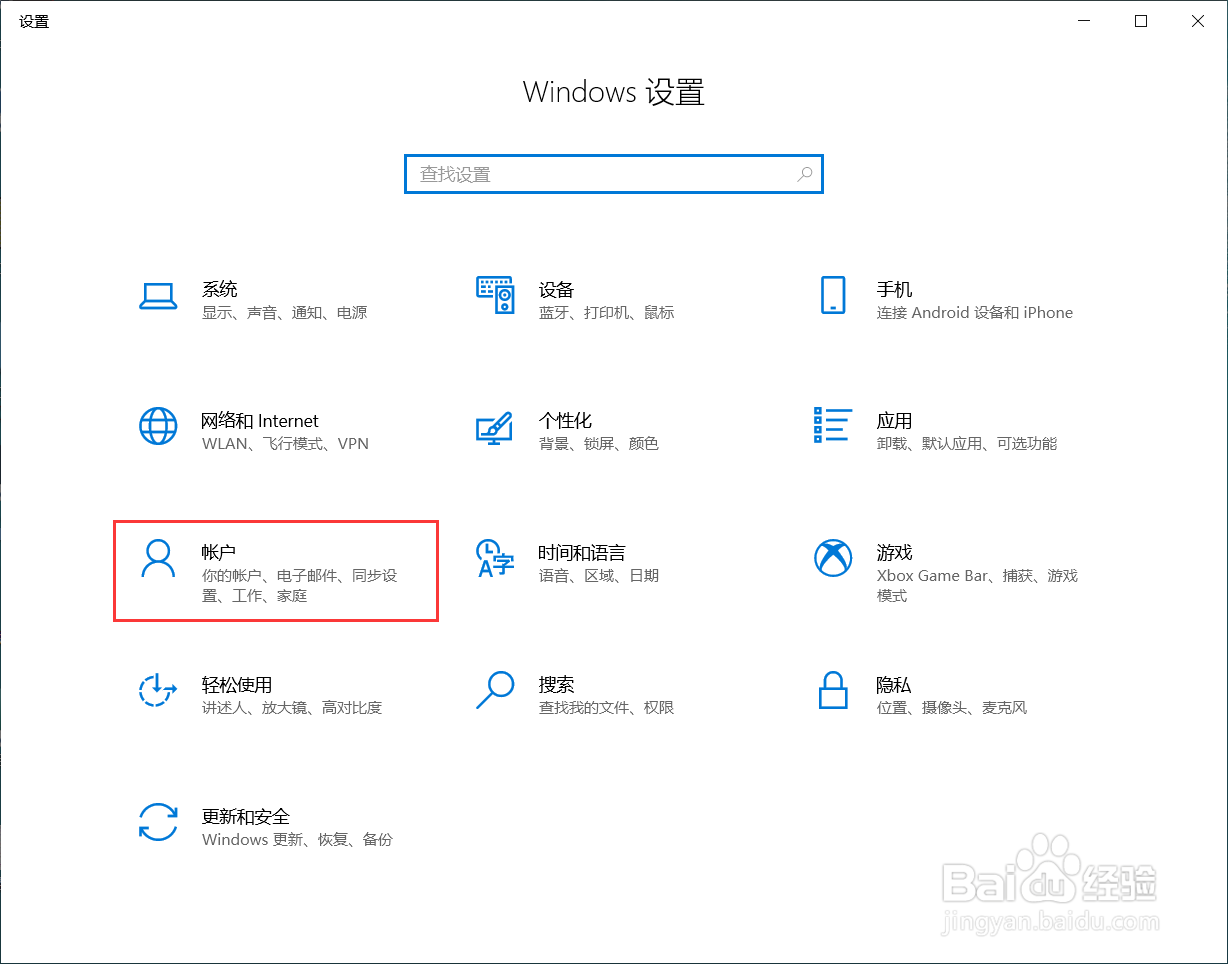
Task: Open the 游戏 Xbox icon
Action: point(833,558)
